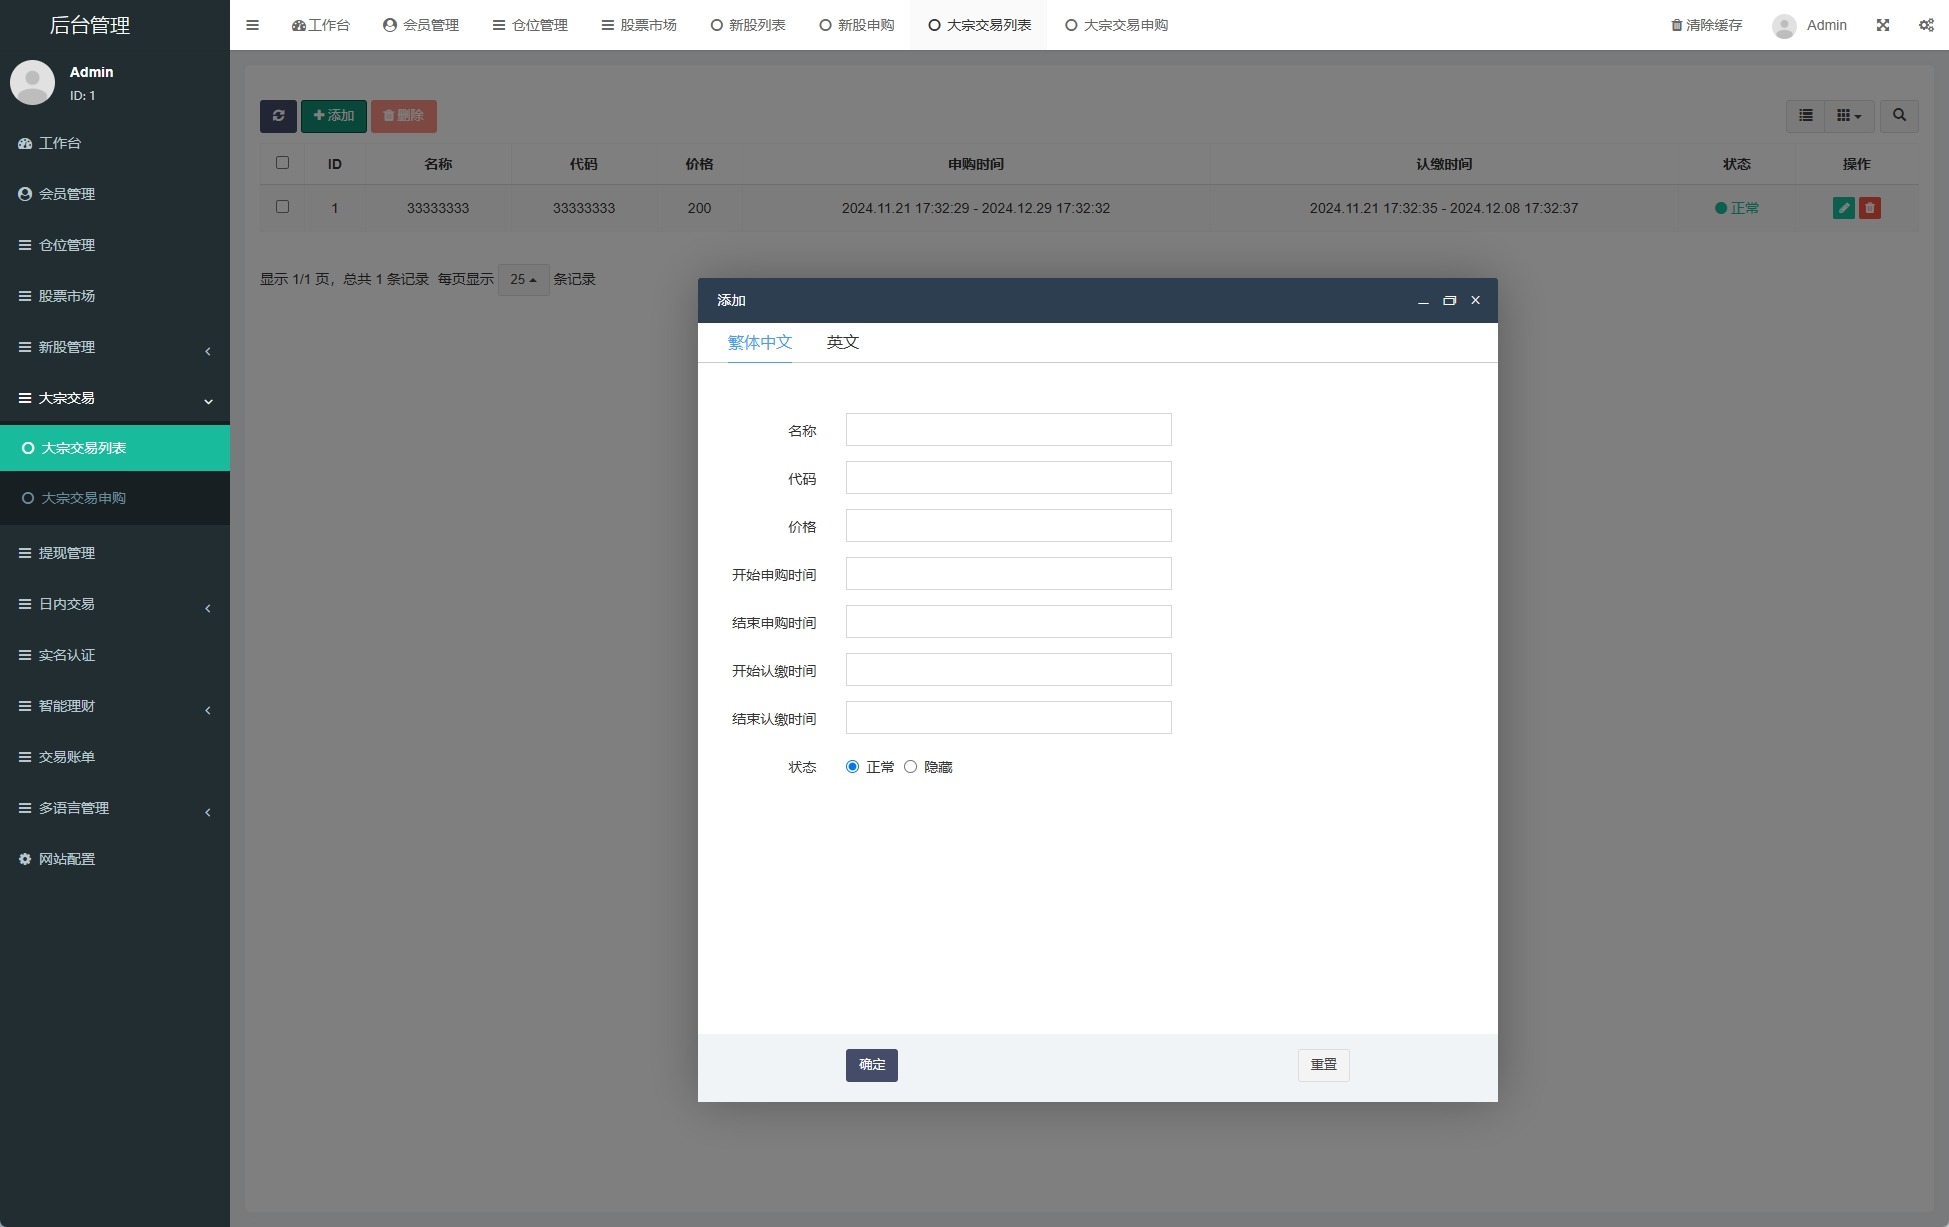
Task: Select 大宗交易列表 in the sidebar submenu
Action: click(115, 448)
